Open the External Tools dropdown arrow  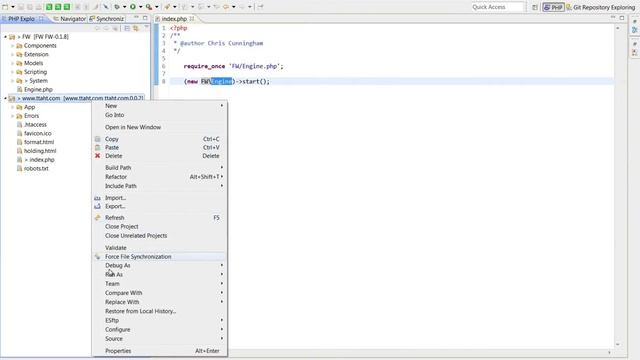click(x=156, y=7)
